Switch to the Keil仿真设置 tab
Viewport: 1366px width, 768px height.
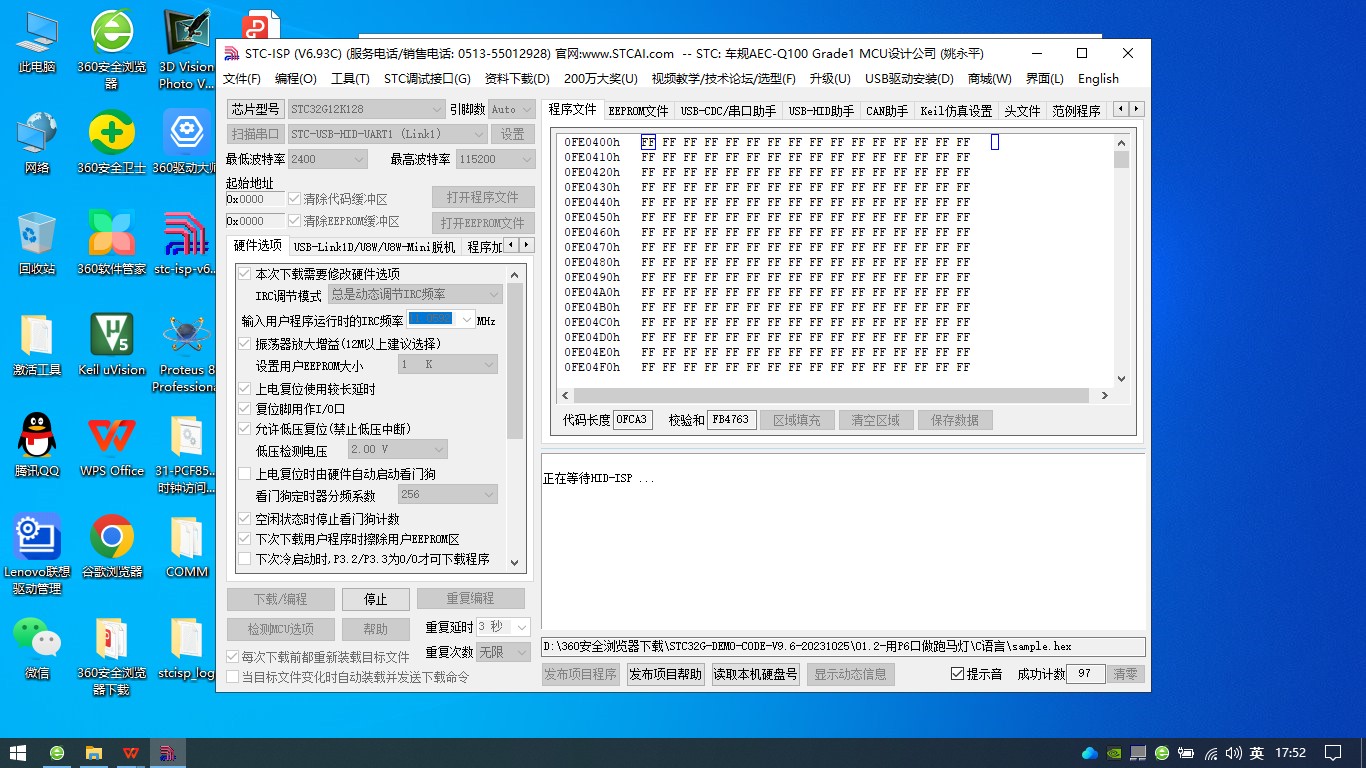pos(956,111)
